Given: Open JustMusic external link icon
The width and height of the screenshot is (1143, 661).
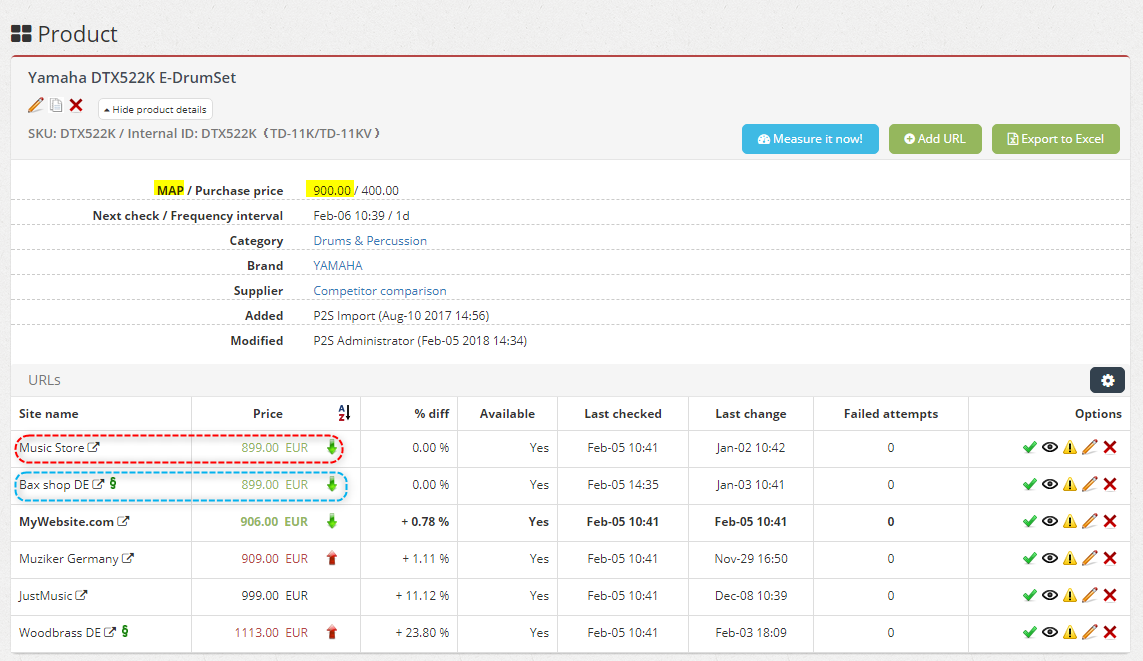Looking at the screenshot, I should (x=82, y=595).
